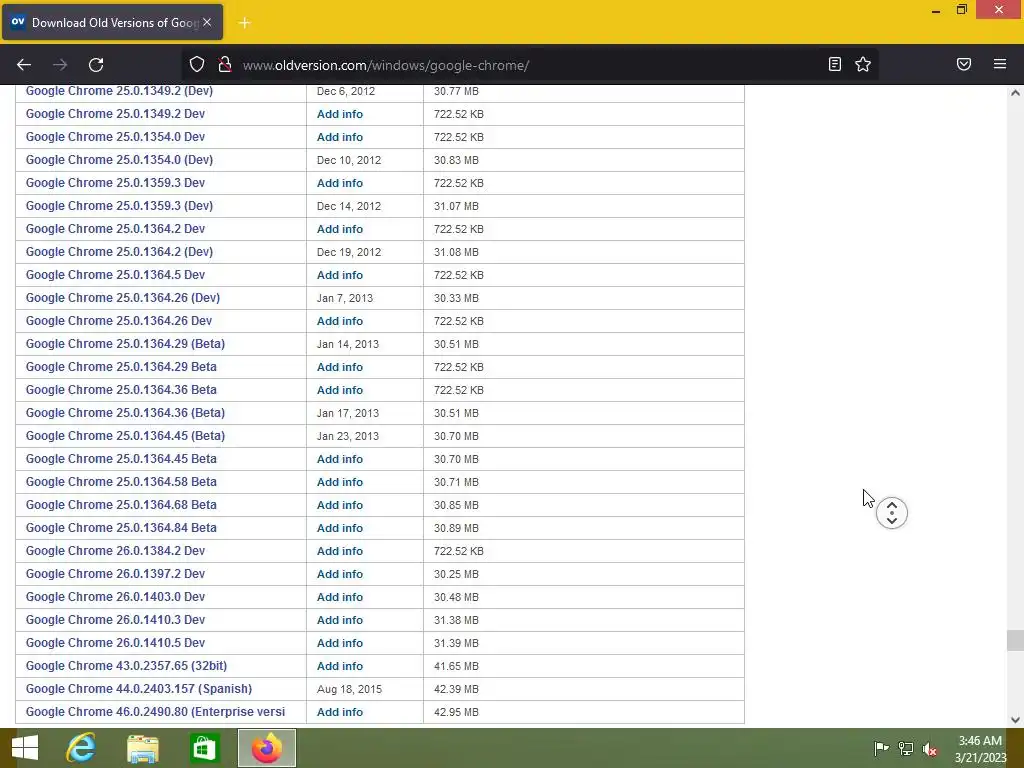This screenshot has width=1024, height=768.
Task: Add info for Chrome 43.0.2357.65 (32bit)
Action: point(340,666)
